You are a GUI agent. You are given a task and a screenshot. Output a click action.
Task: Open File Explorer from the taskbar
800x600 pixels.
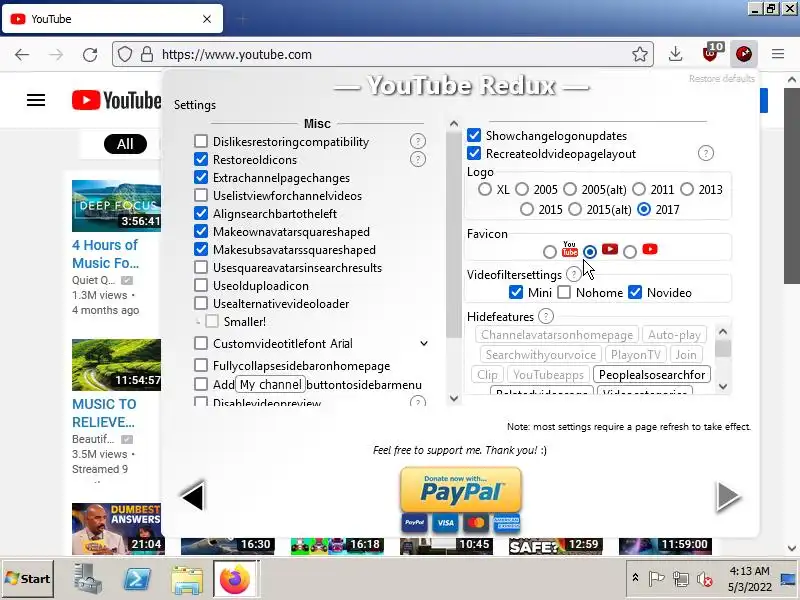[x=187, y=579]
